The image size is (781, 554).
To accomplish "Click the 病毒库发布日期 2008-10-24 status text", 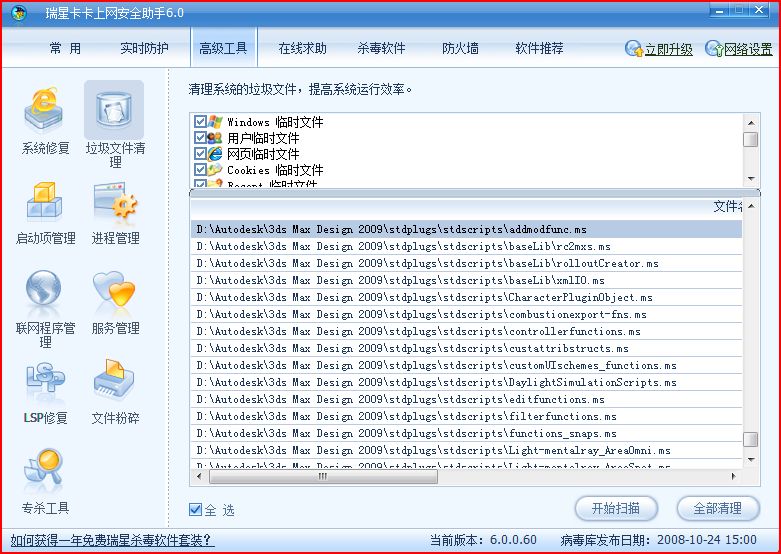I will 658,540.
